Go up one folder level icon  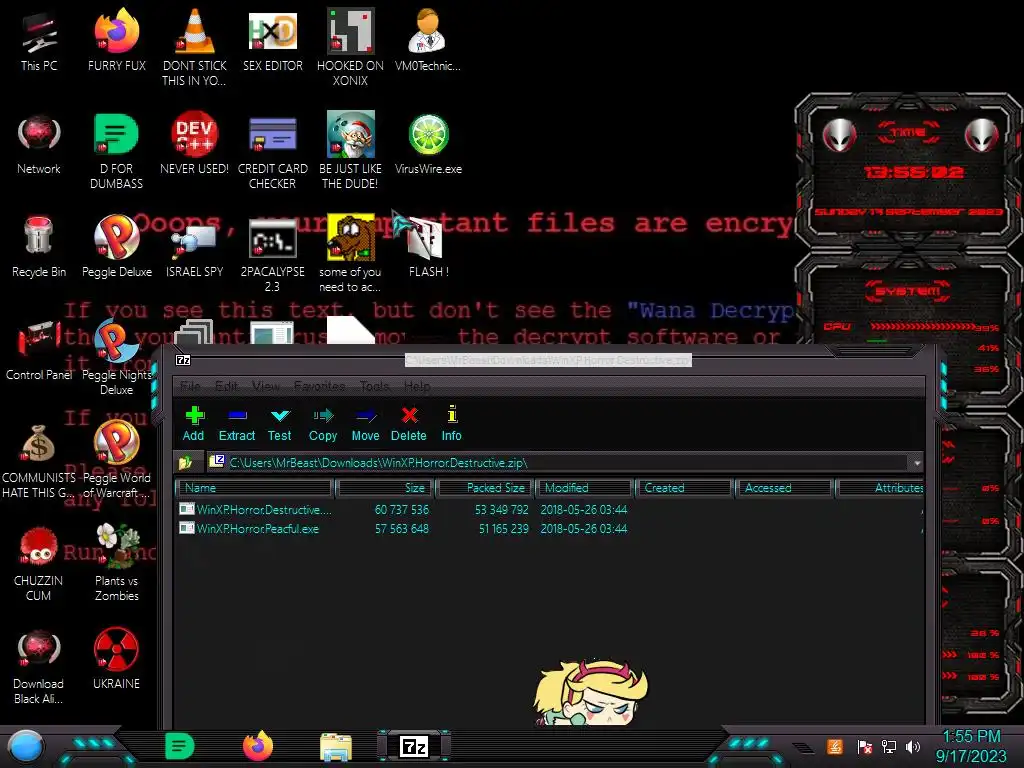click(x=185, y=462)
